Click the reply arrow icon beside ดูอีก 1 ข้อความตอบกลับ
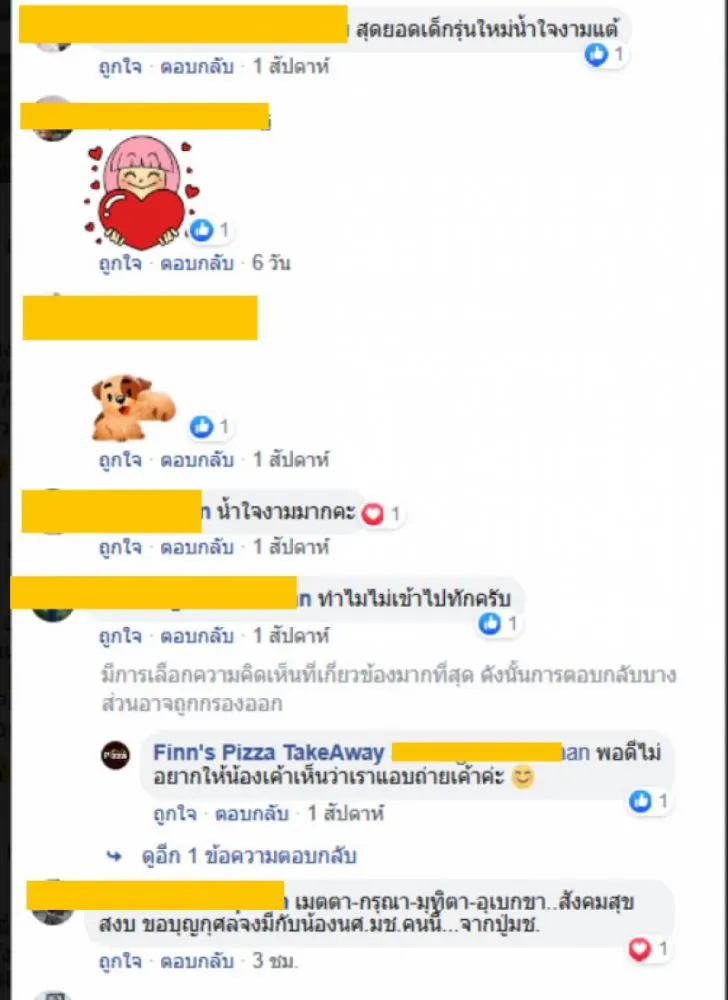 tap(115, 856)
